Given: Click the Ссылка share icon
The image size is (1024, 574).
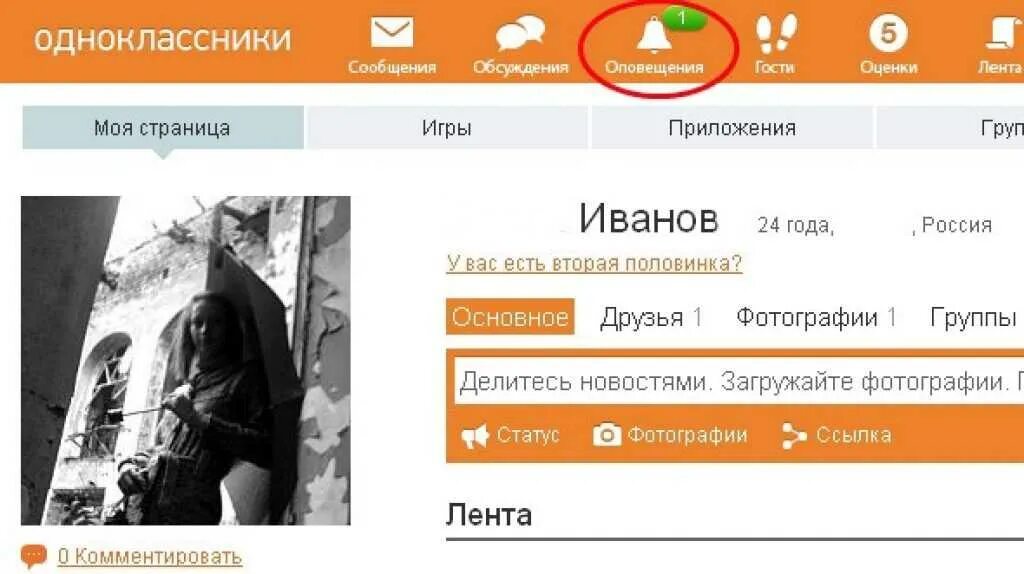Looking at the screenshot, I should [x=794, y=436].
